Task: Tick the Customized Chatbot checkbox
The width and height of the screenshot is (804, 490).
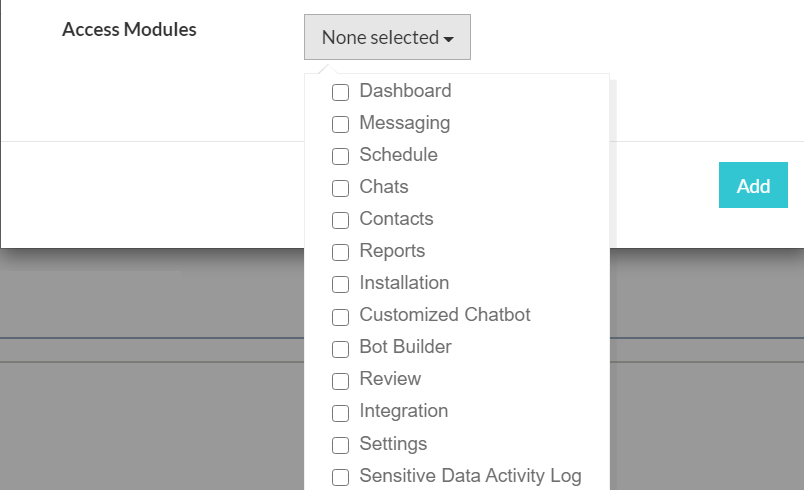Action: (341, 316)
